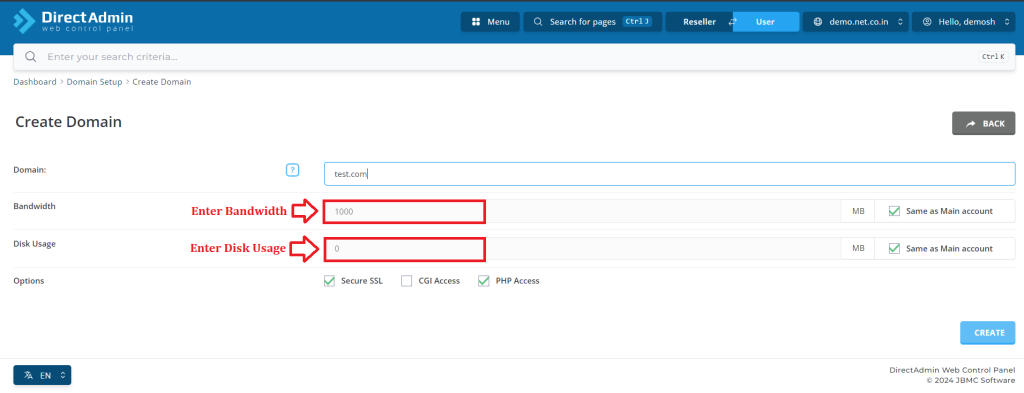Screen dimensions: 1024x393
Task: Click the Create Domain page heading
Action: 69,122
